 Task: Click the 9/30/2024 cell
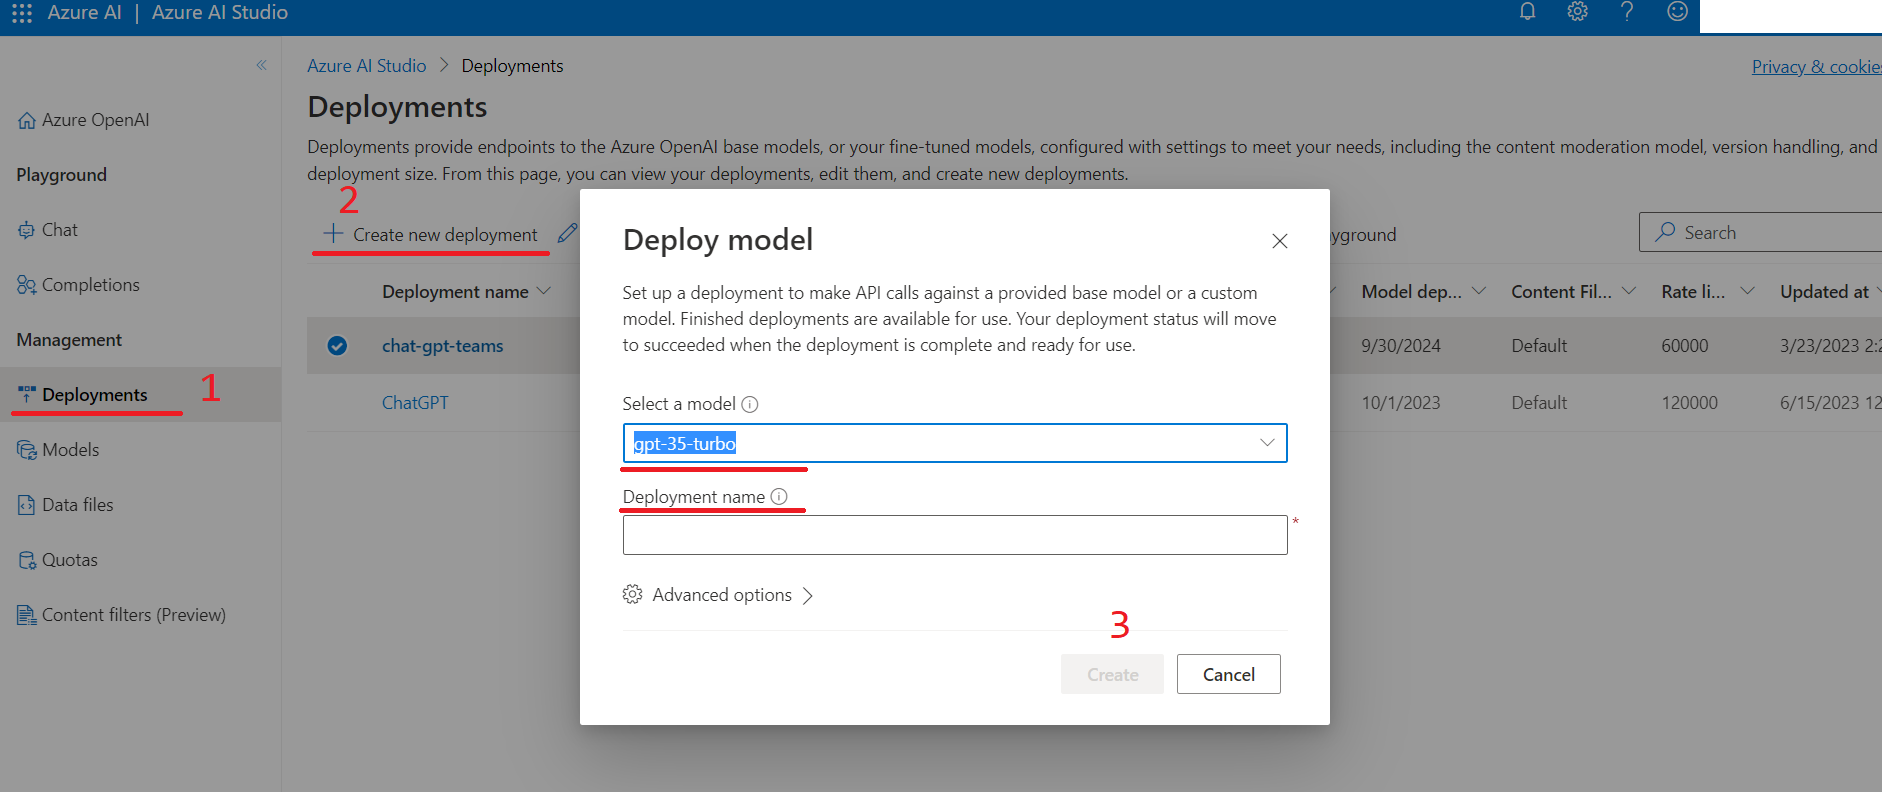(x=1400, y=346)
